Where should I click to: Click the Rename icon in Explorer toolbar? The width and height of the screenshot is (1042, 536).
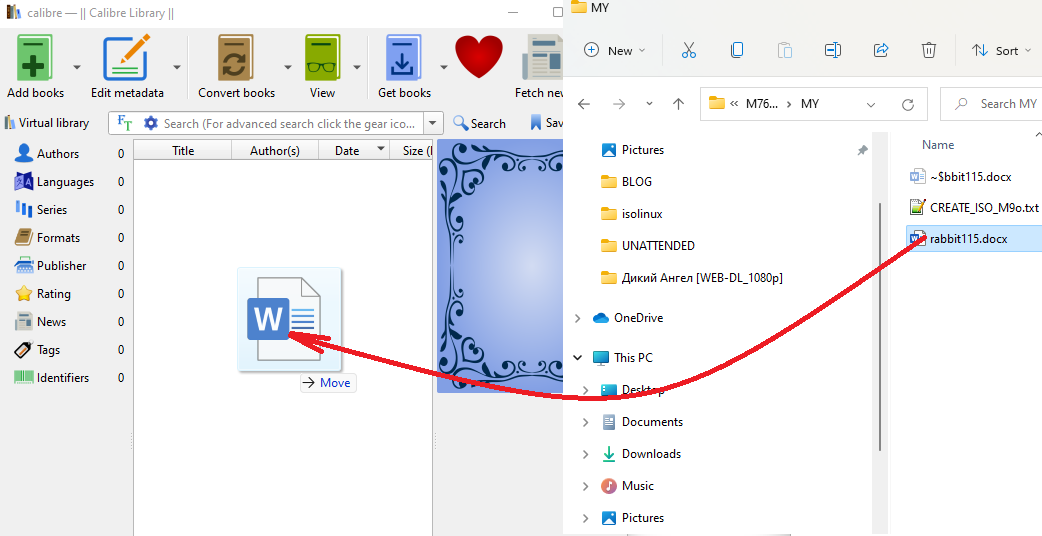click(833, 50)
